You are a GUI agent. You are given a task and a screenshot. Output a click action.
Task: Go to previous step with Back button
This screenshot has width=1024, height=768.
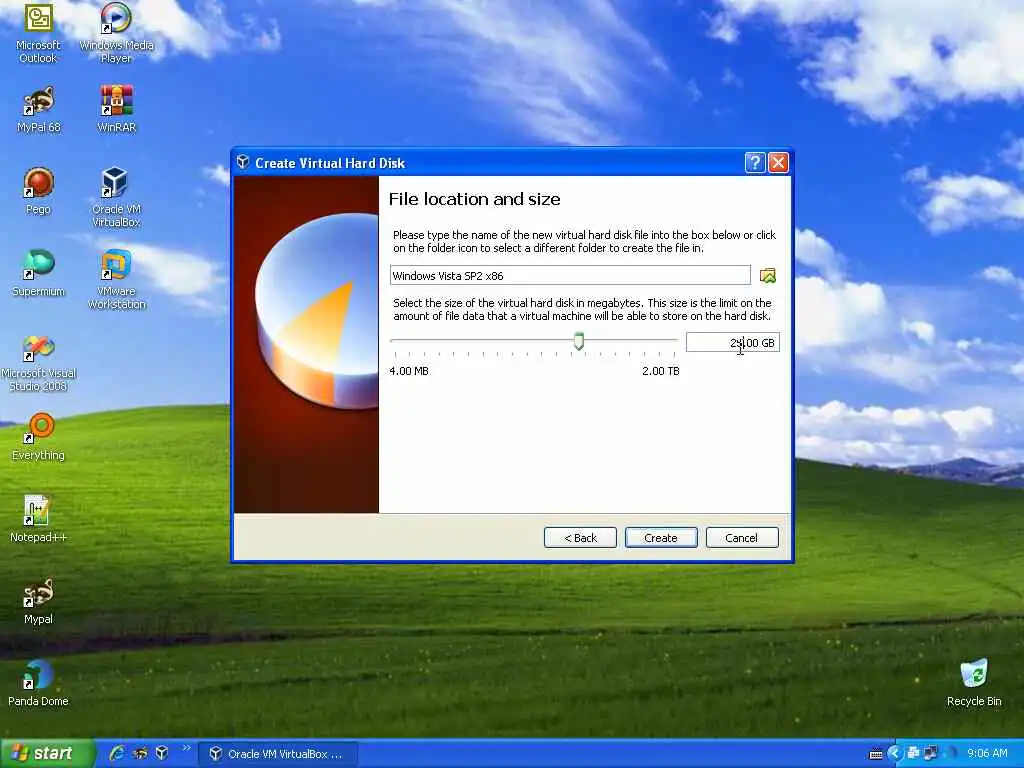pyautogui.click(x=580, y=537)
